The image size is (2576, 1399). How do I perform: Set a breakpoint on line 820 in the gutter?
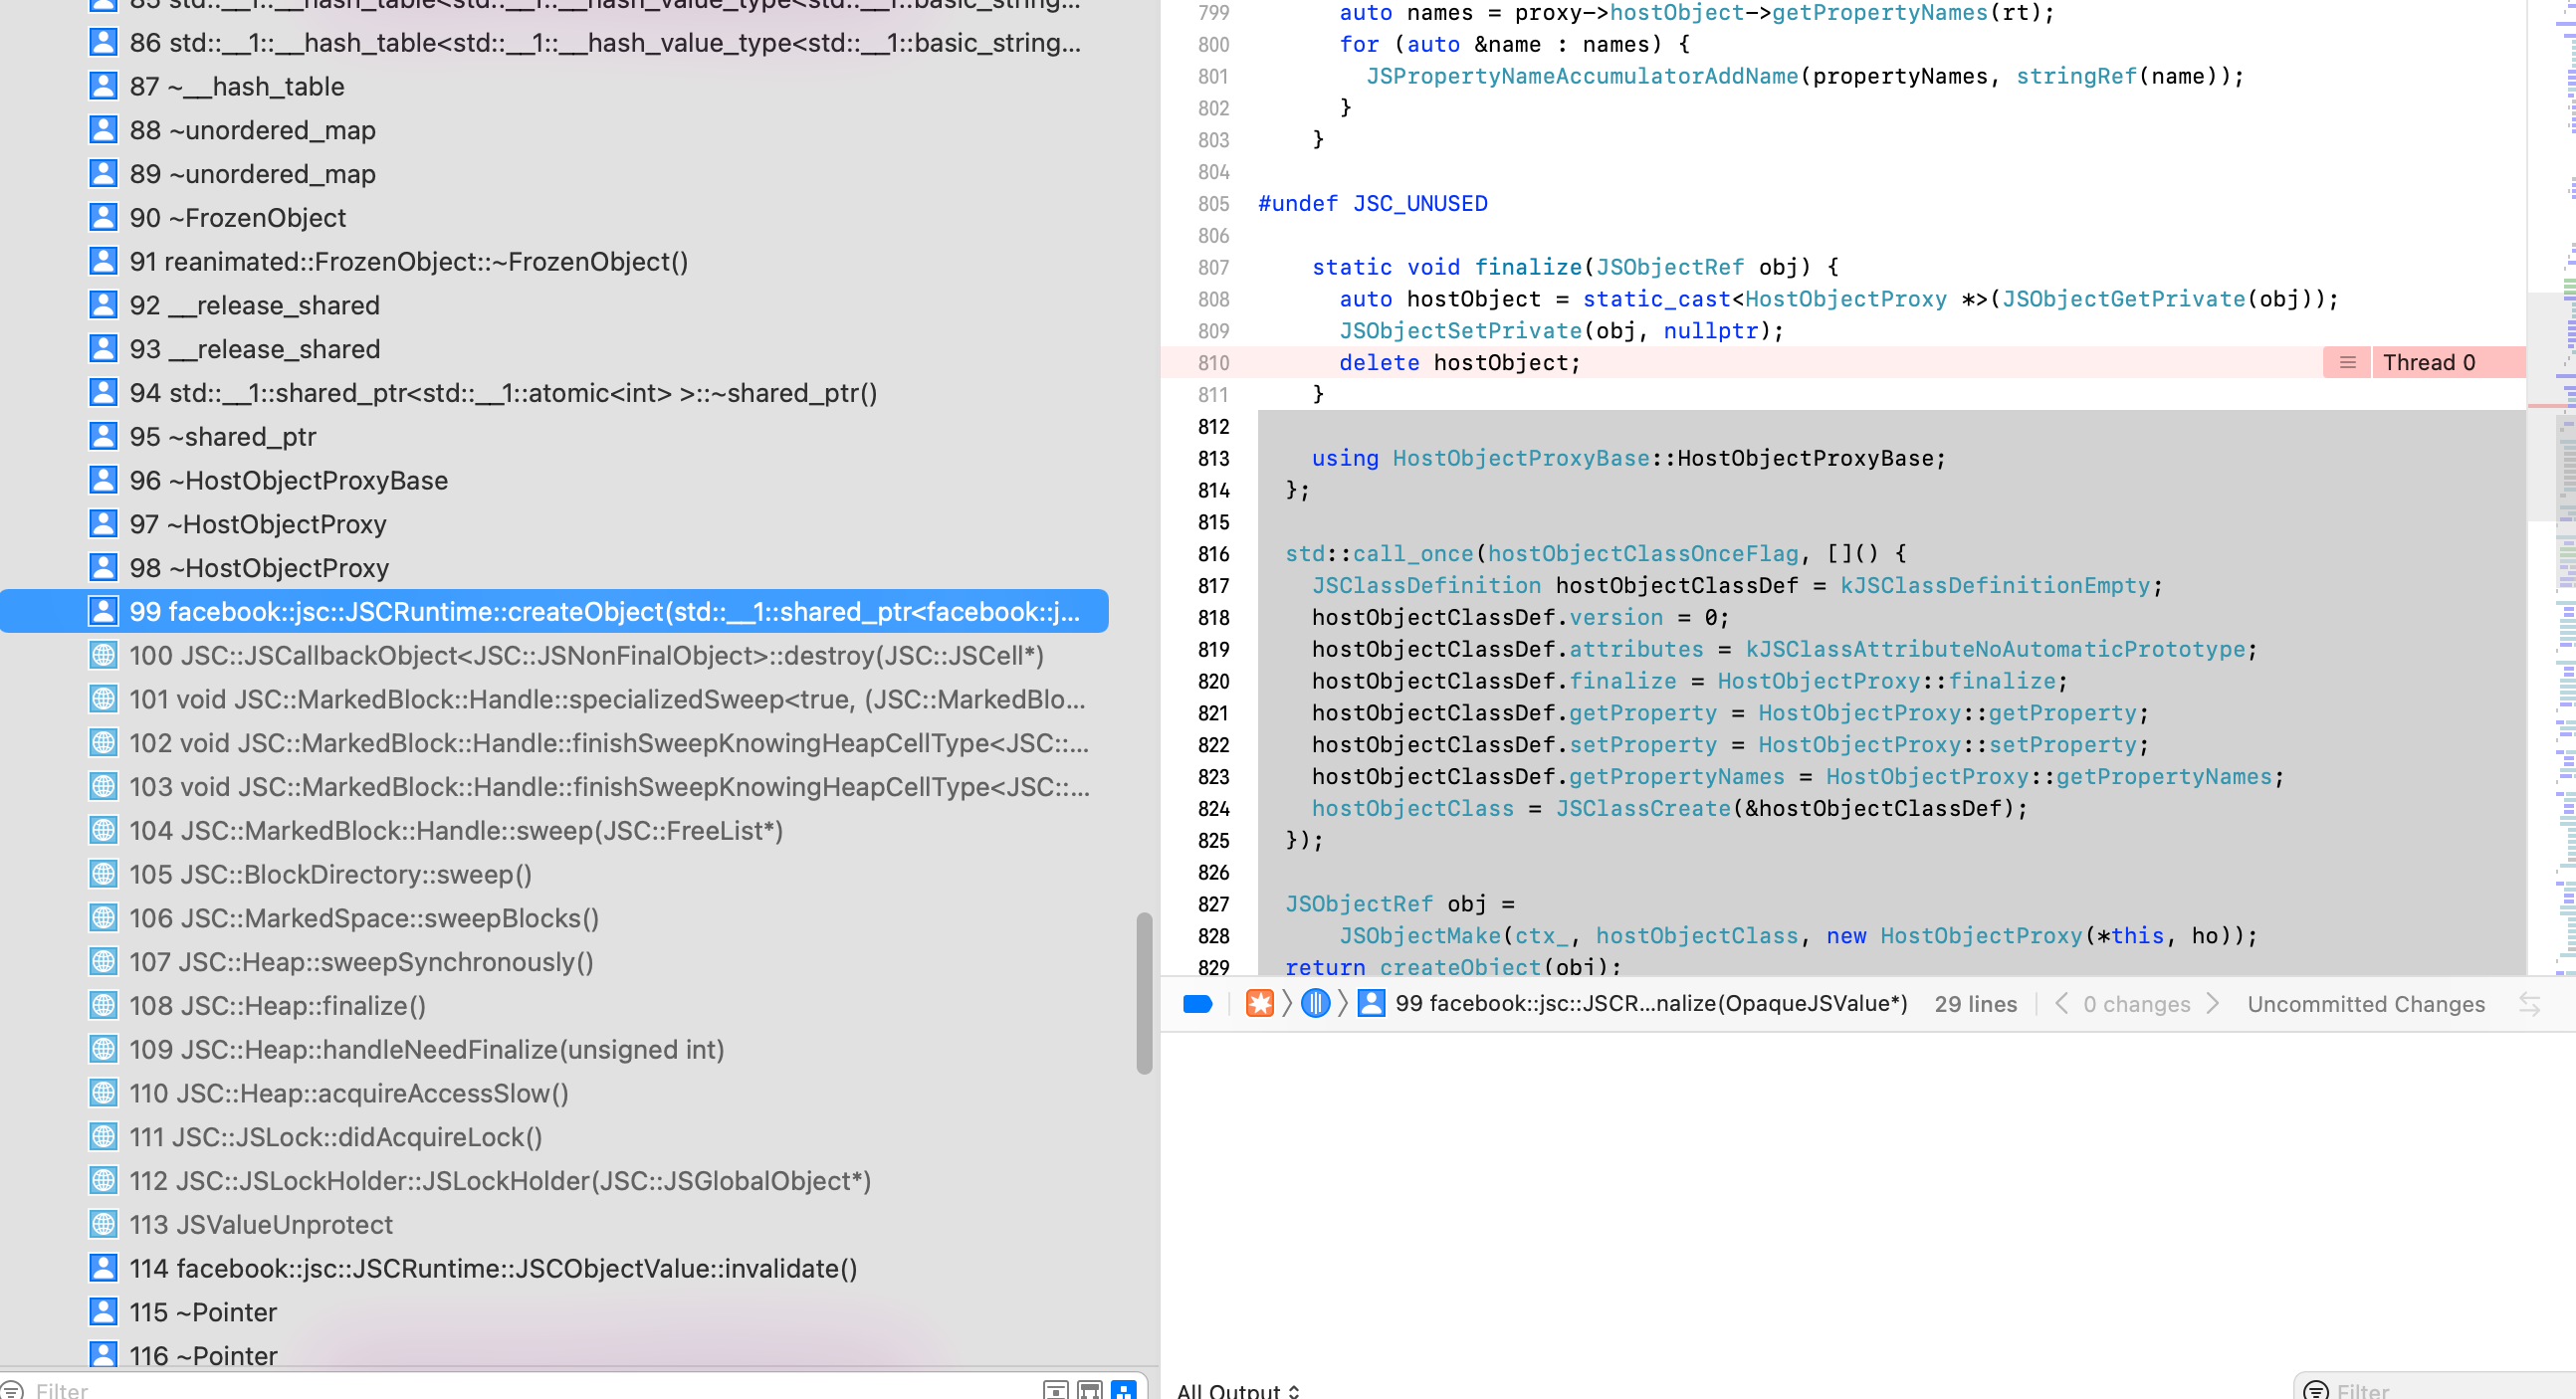pos(1213,681)
